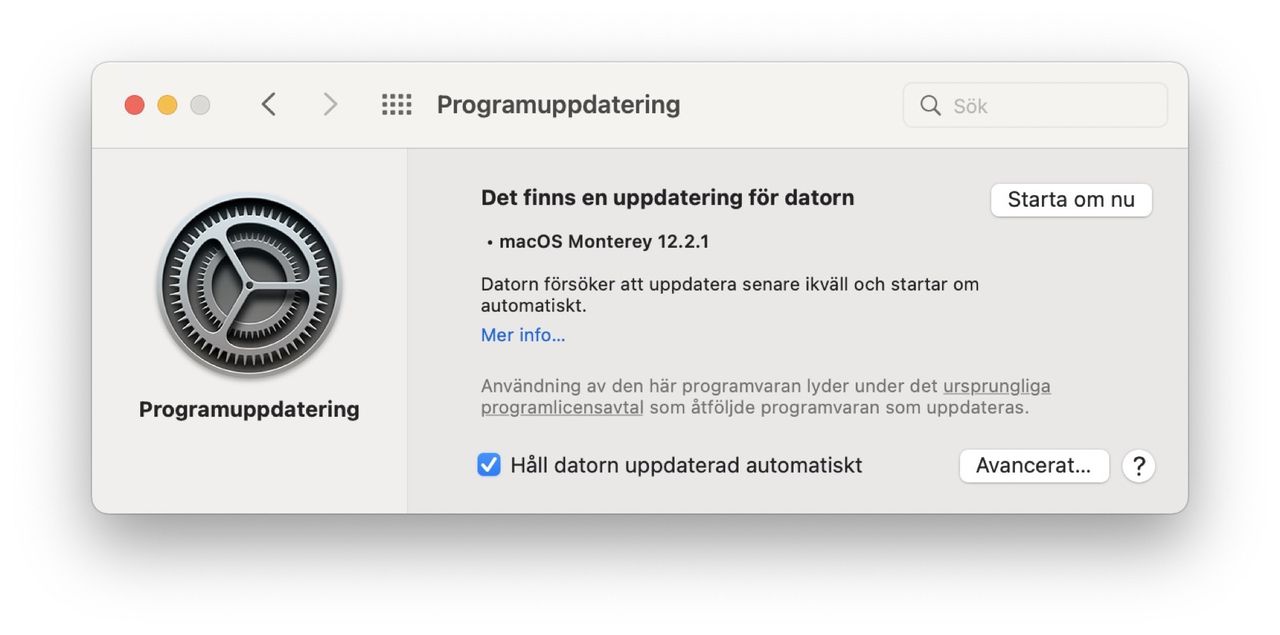This screenshot has width=1280, height=635.
Task: Expand back navigation history with the left chevron
Action: tap(268, 104)
